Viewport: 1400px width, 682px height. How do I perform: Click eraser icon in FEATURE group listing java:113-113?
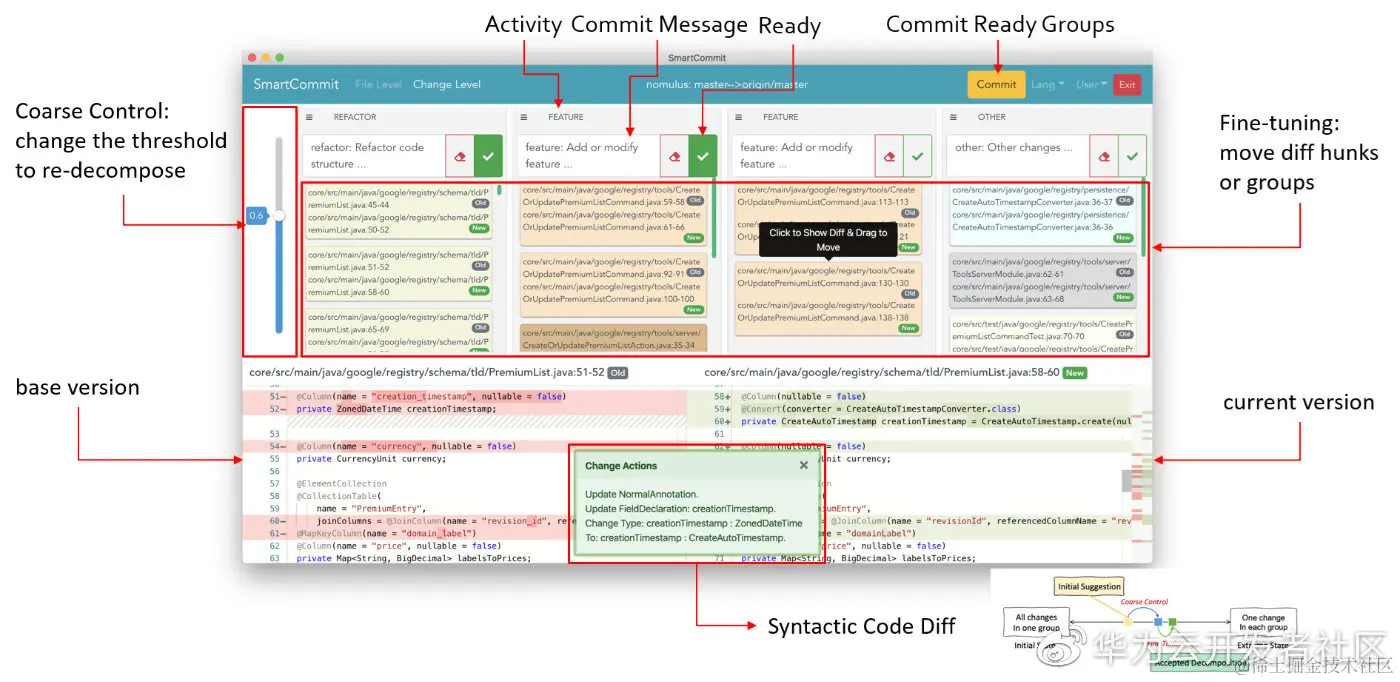pos(889,156)
